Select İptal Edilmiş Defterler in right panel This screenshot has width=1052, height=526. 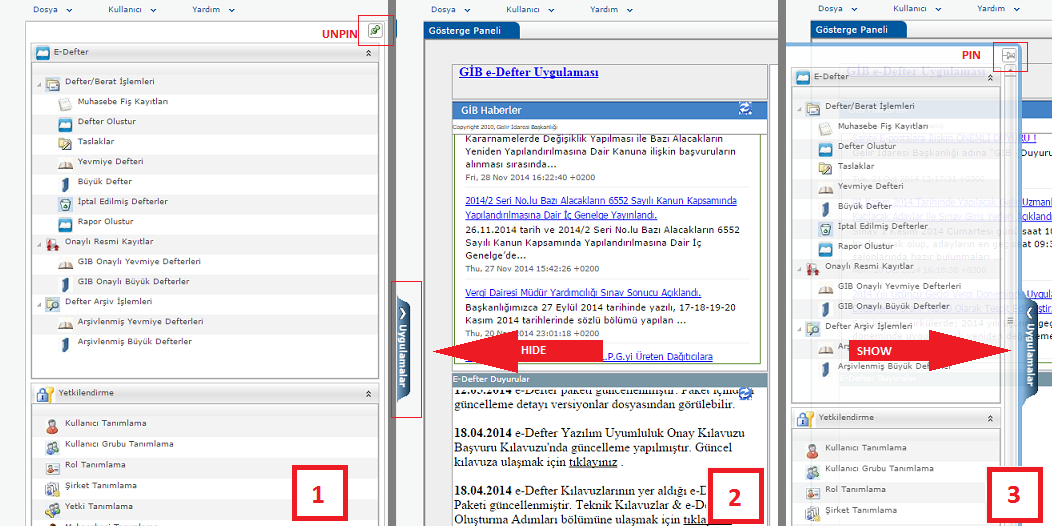click(882, 226)
